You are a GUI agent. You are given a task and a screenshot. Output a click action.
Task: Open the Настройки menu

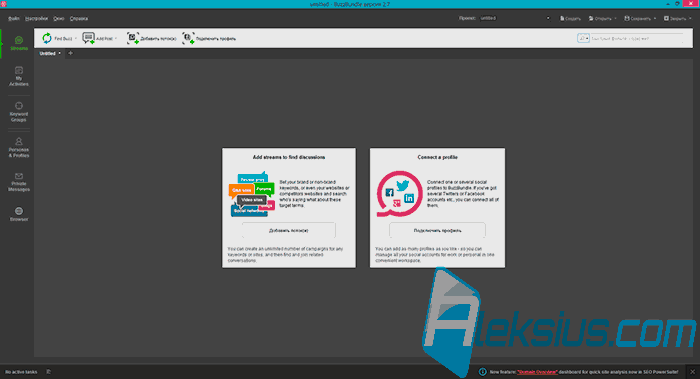[36, 18]
